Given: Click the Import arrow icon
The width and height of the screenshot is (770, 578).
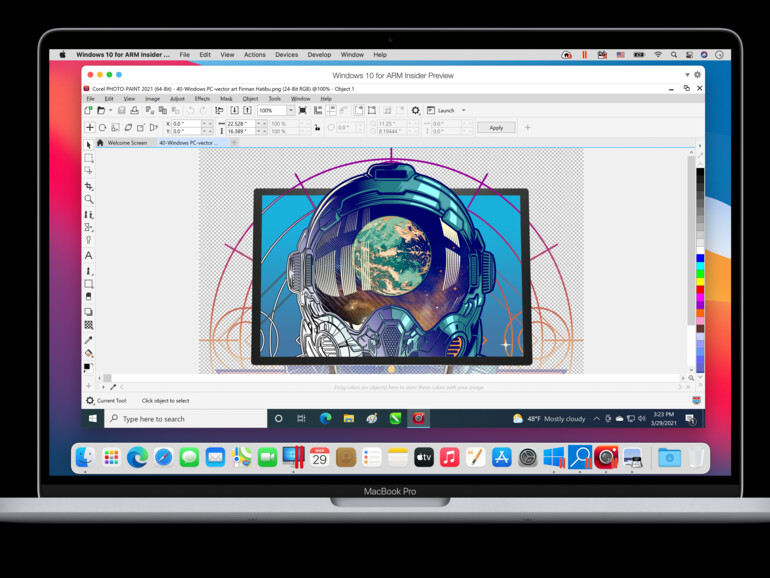Looking at the screenshot, I should click(235, 110).
